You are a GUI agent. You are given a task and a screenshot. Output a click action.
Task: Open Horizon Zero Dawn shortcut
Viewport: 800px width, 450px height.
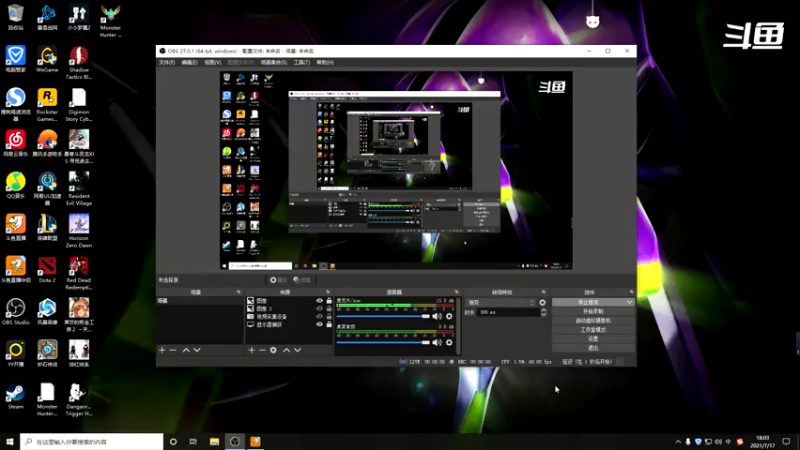(79, 231)
